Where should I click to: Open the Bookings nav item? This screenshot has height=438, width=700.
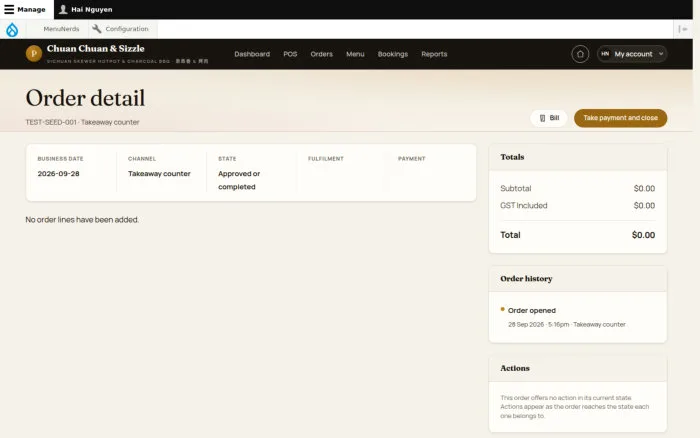393,54
